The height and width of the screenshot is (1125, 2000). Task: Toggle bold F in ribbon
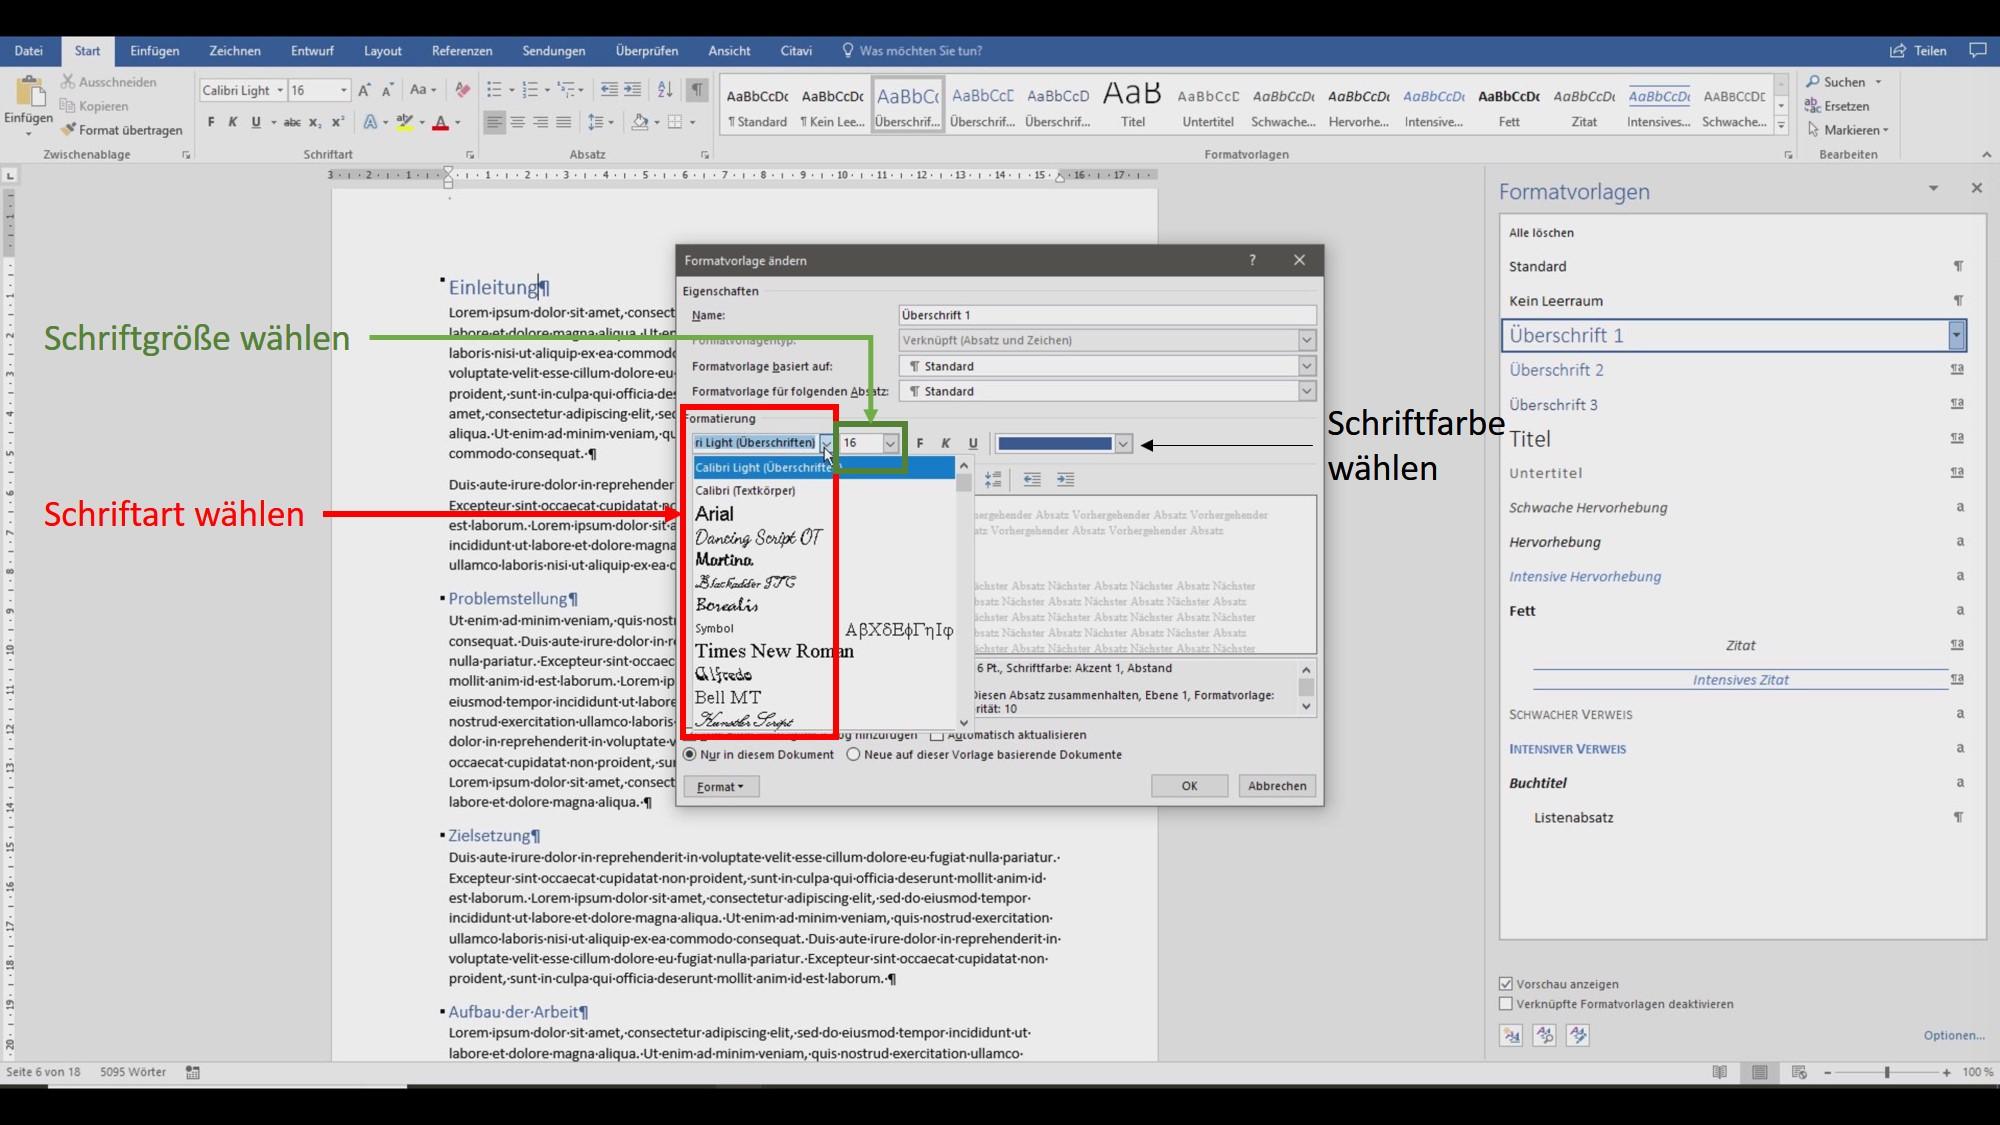[x=211, y=122]
